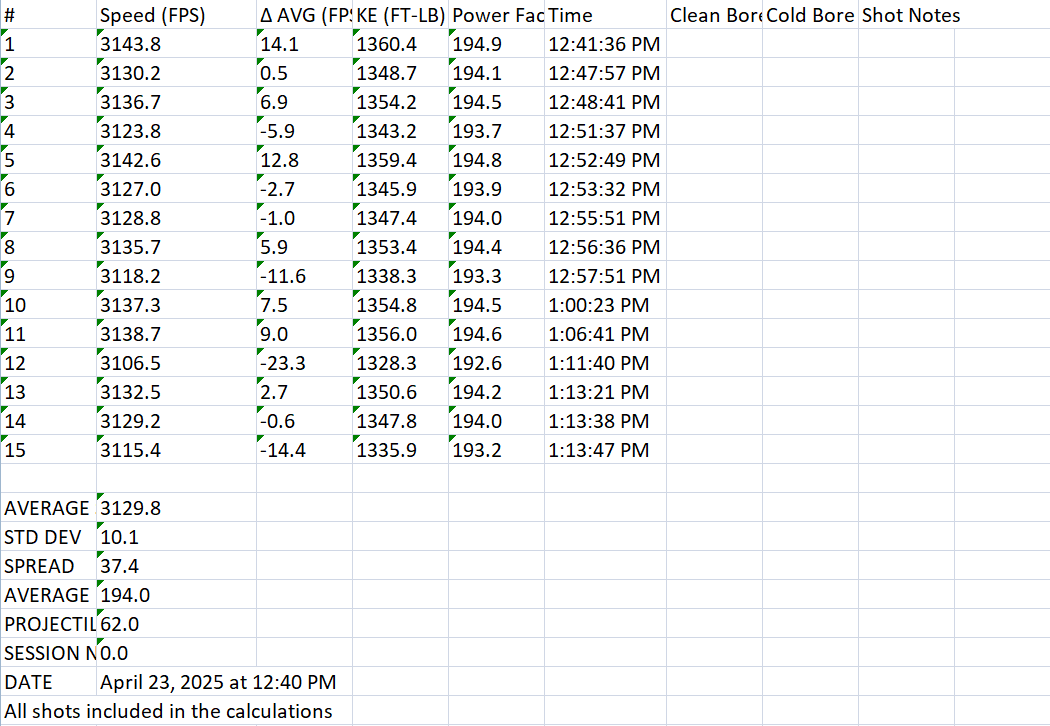1050x726 pixels.
Task: Click the power factor cell showing 192.6
Action: pyautogui.click(x=475, y=363)
